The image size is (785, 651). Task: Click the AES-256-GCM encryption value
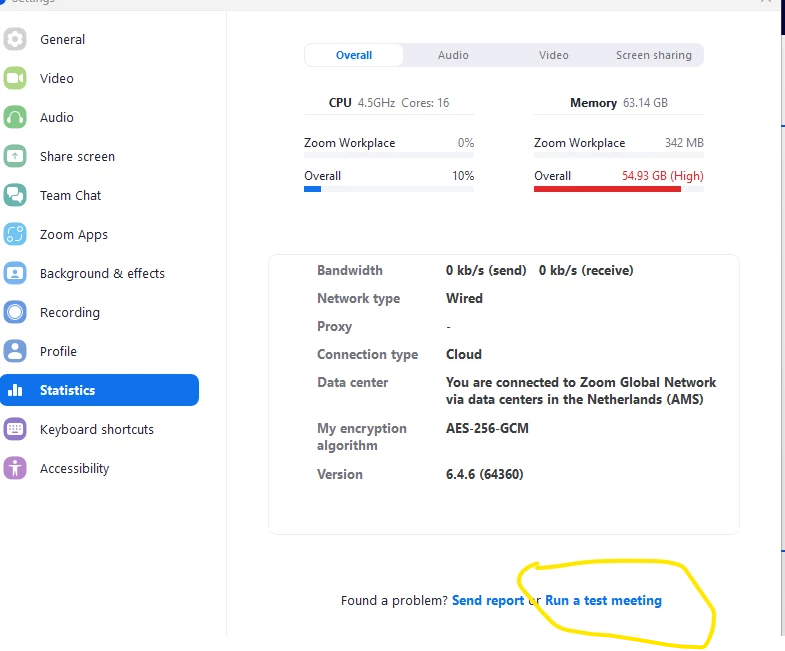pyautogui.click(x=487, y=429)
